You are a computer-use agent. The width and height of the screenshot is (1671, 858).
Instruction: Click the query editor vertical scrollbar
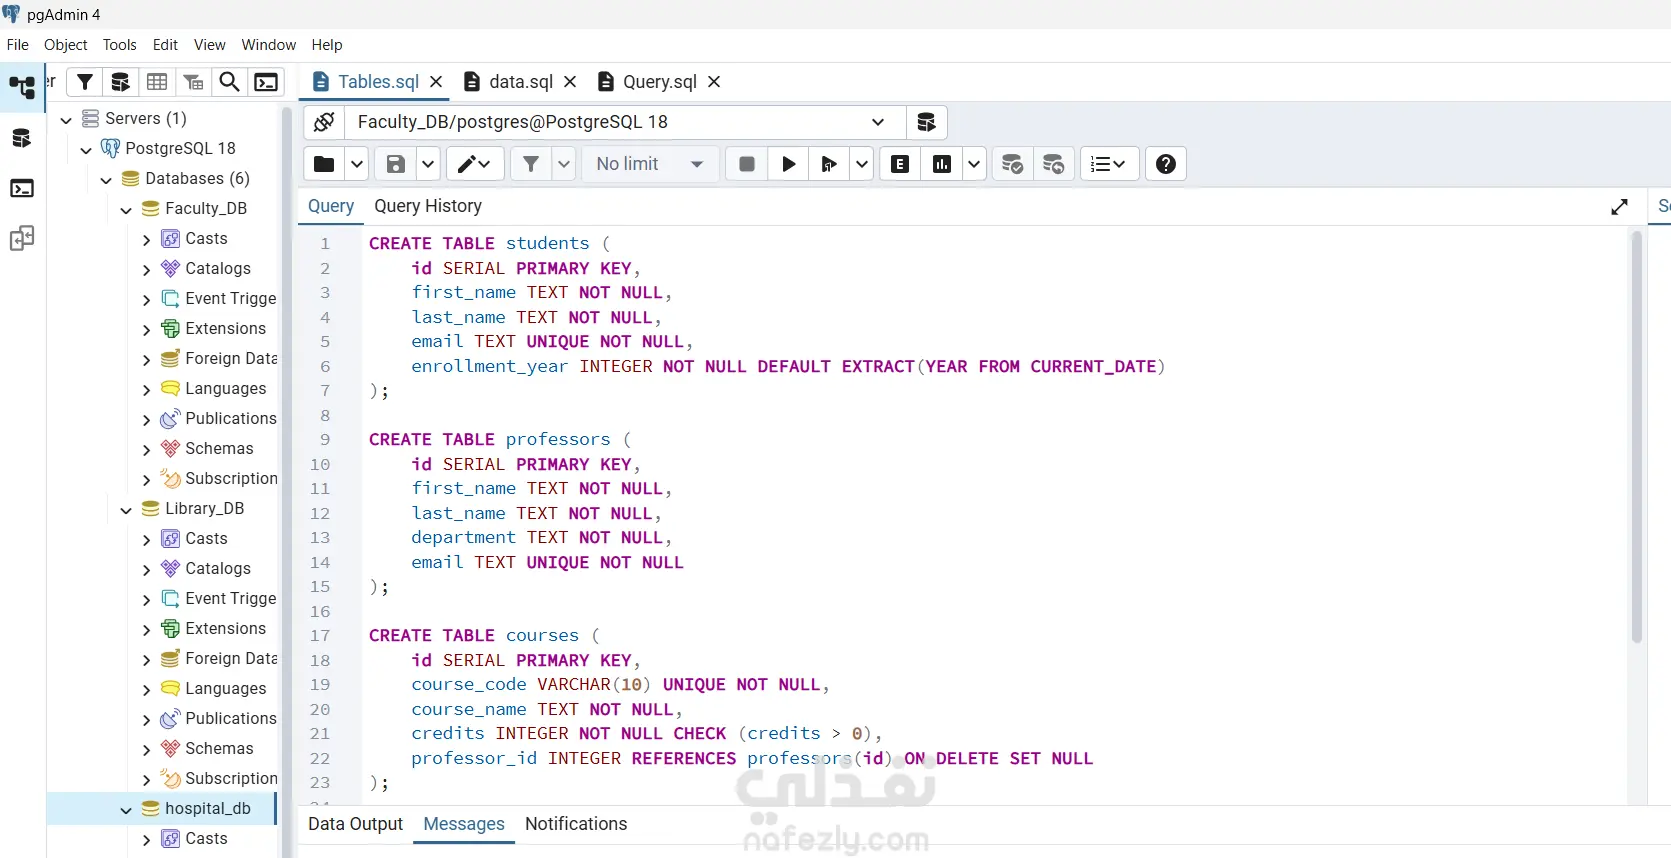[1637, 438]
